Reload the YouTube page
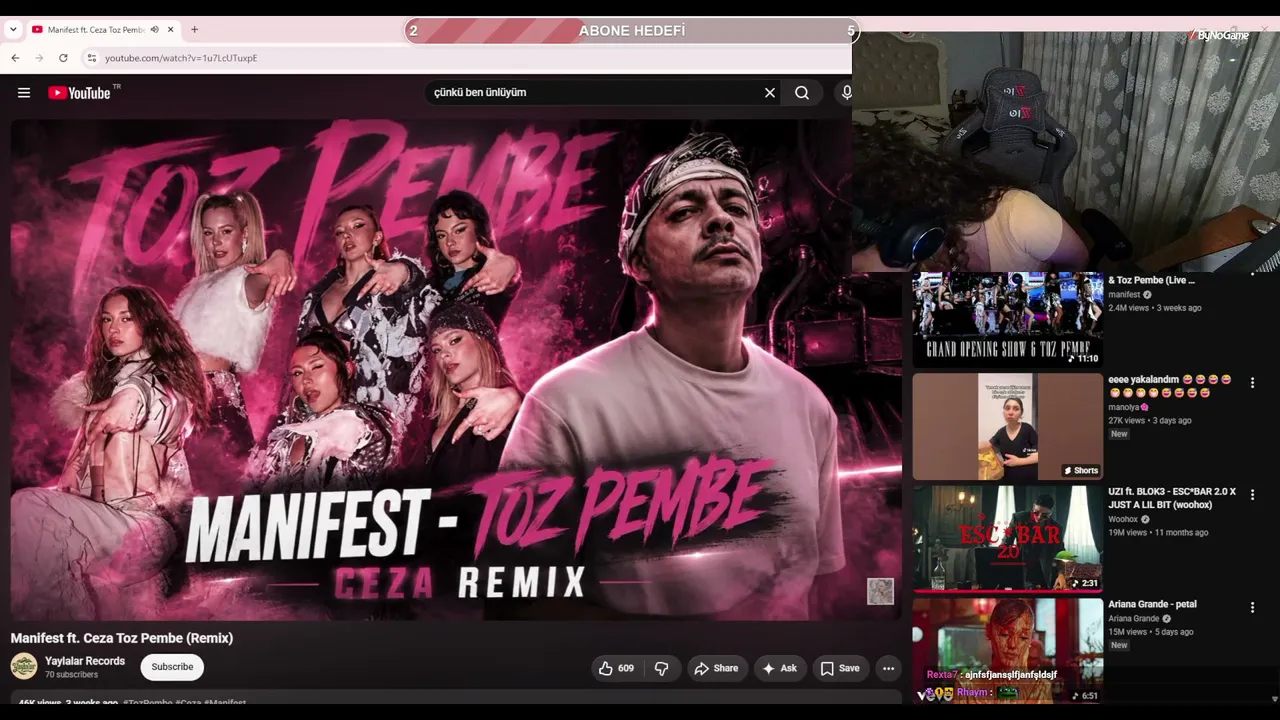 click(63, 58)
